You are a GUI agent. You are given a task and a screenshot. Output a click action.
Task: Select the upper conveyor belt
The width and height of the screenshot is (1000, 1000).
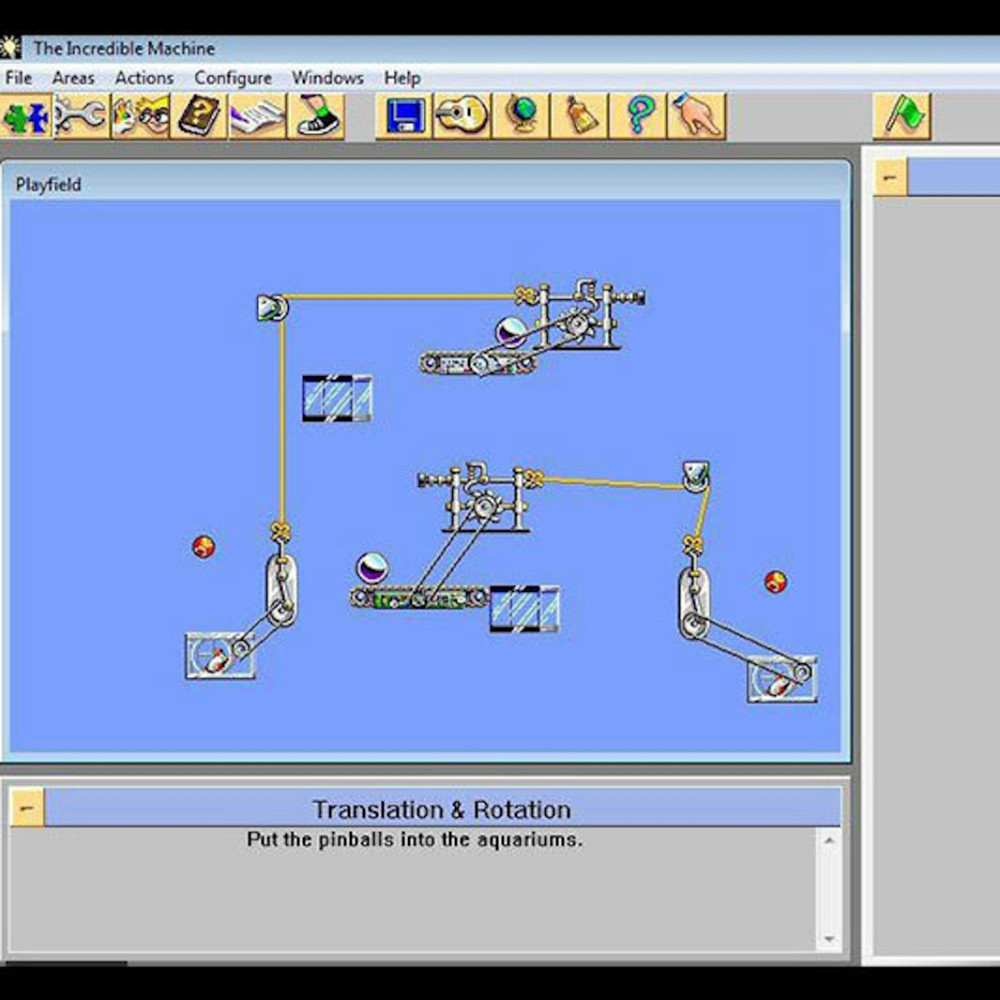coord(477,363)
